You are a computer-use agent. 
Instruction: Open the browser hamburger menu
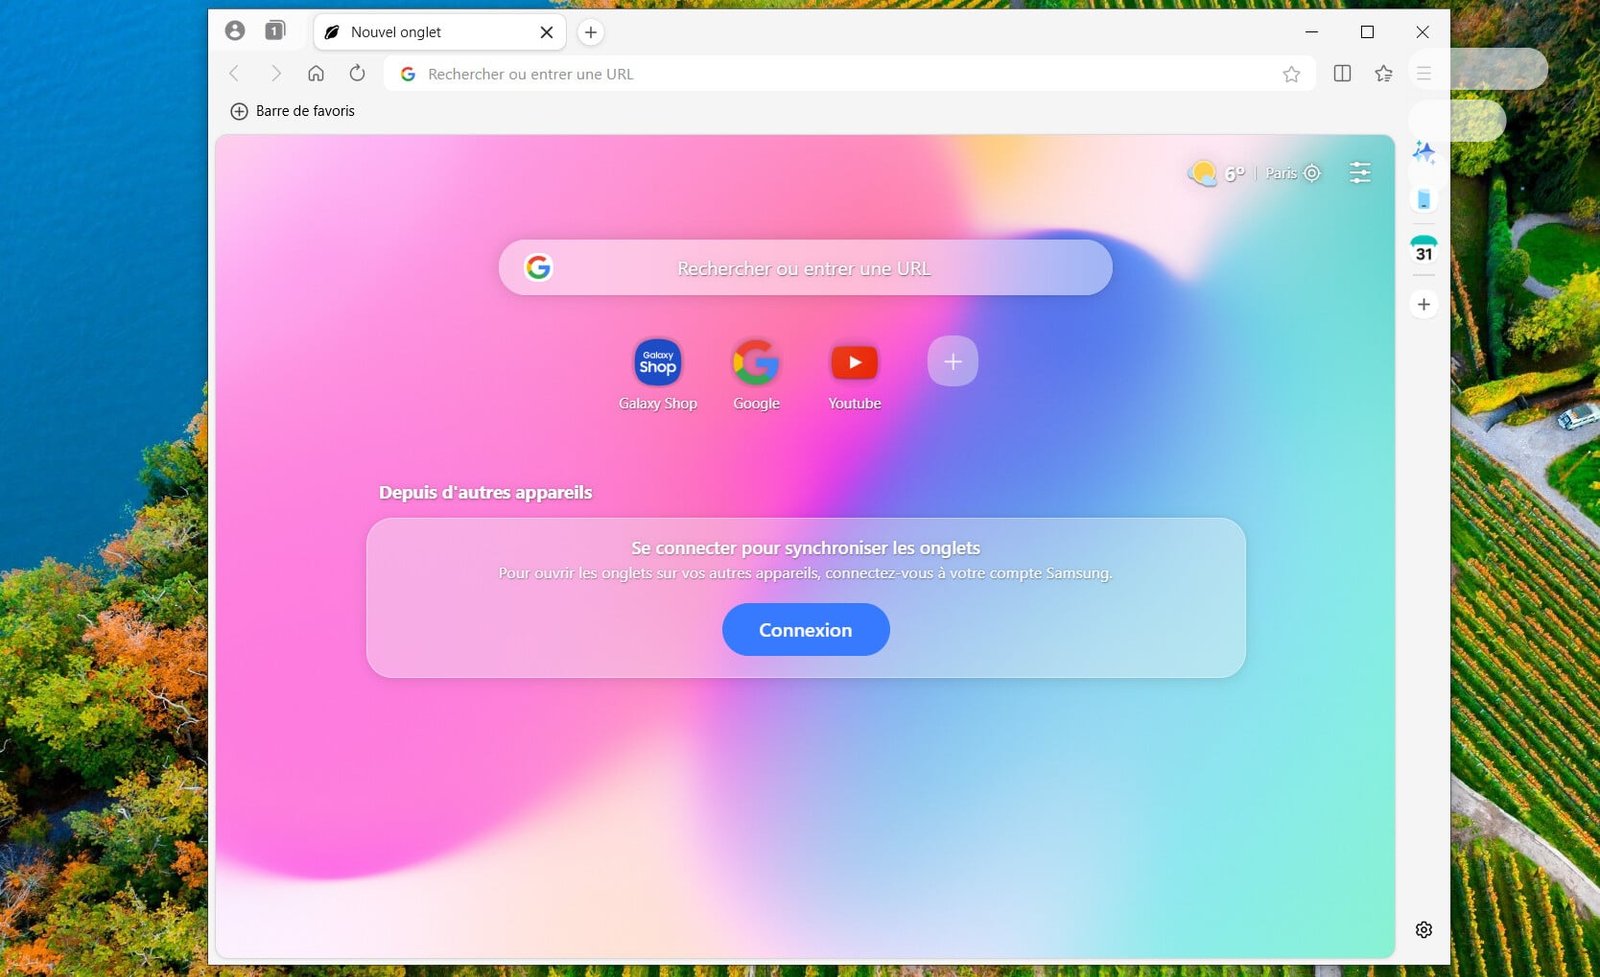coord(1424,73)
